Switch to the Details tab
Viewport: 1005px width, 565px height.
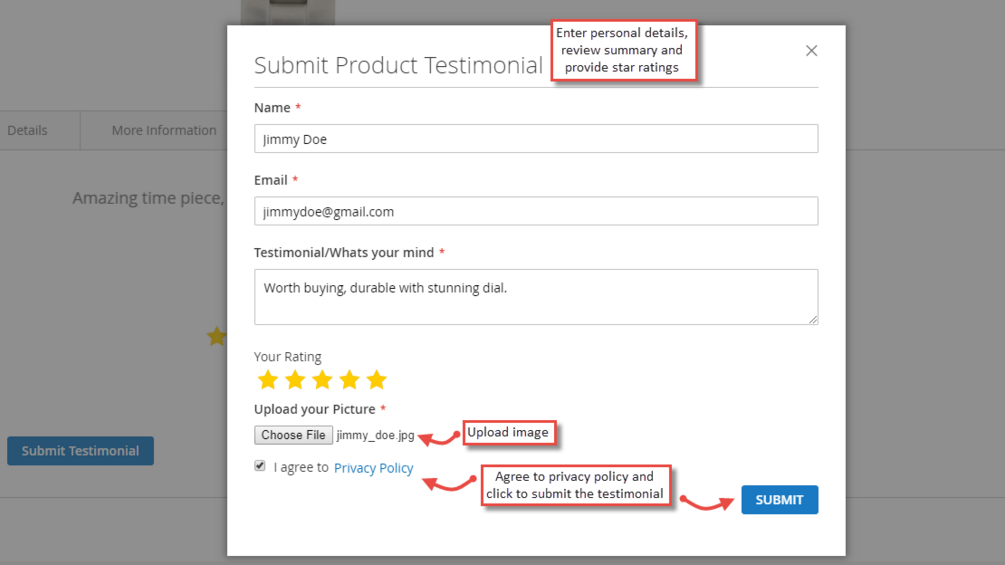point(28,130)
